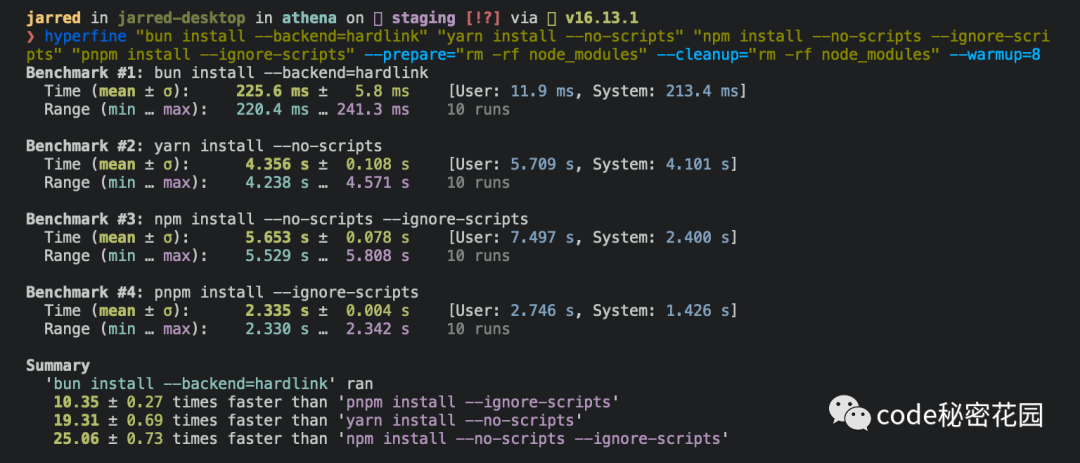
Task: Click the pnpm minimum '2.330 s'
Action: [278, 329]
